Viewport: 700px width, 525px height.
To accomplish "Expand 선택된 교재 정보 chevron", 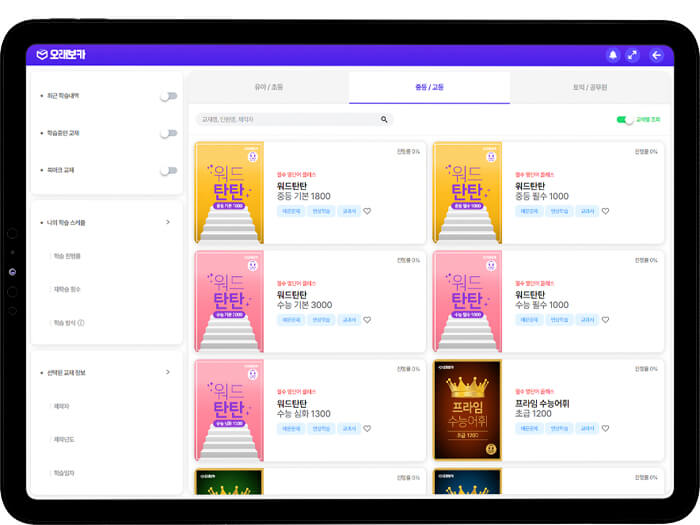I will click(168, 372).
